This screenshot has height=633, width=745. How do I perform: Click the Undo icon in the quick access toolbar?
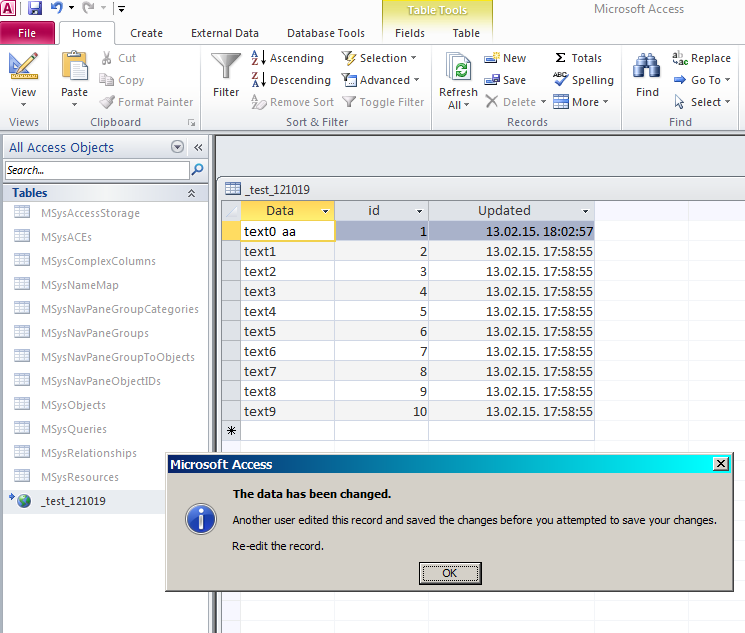click(57, 8)
